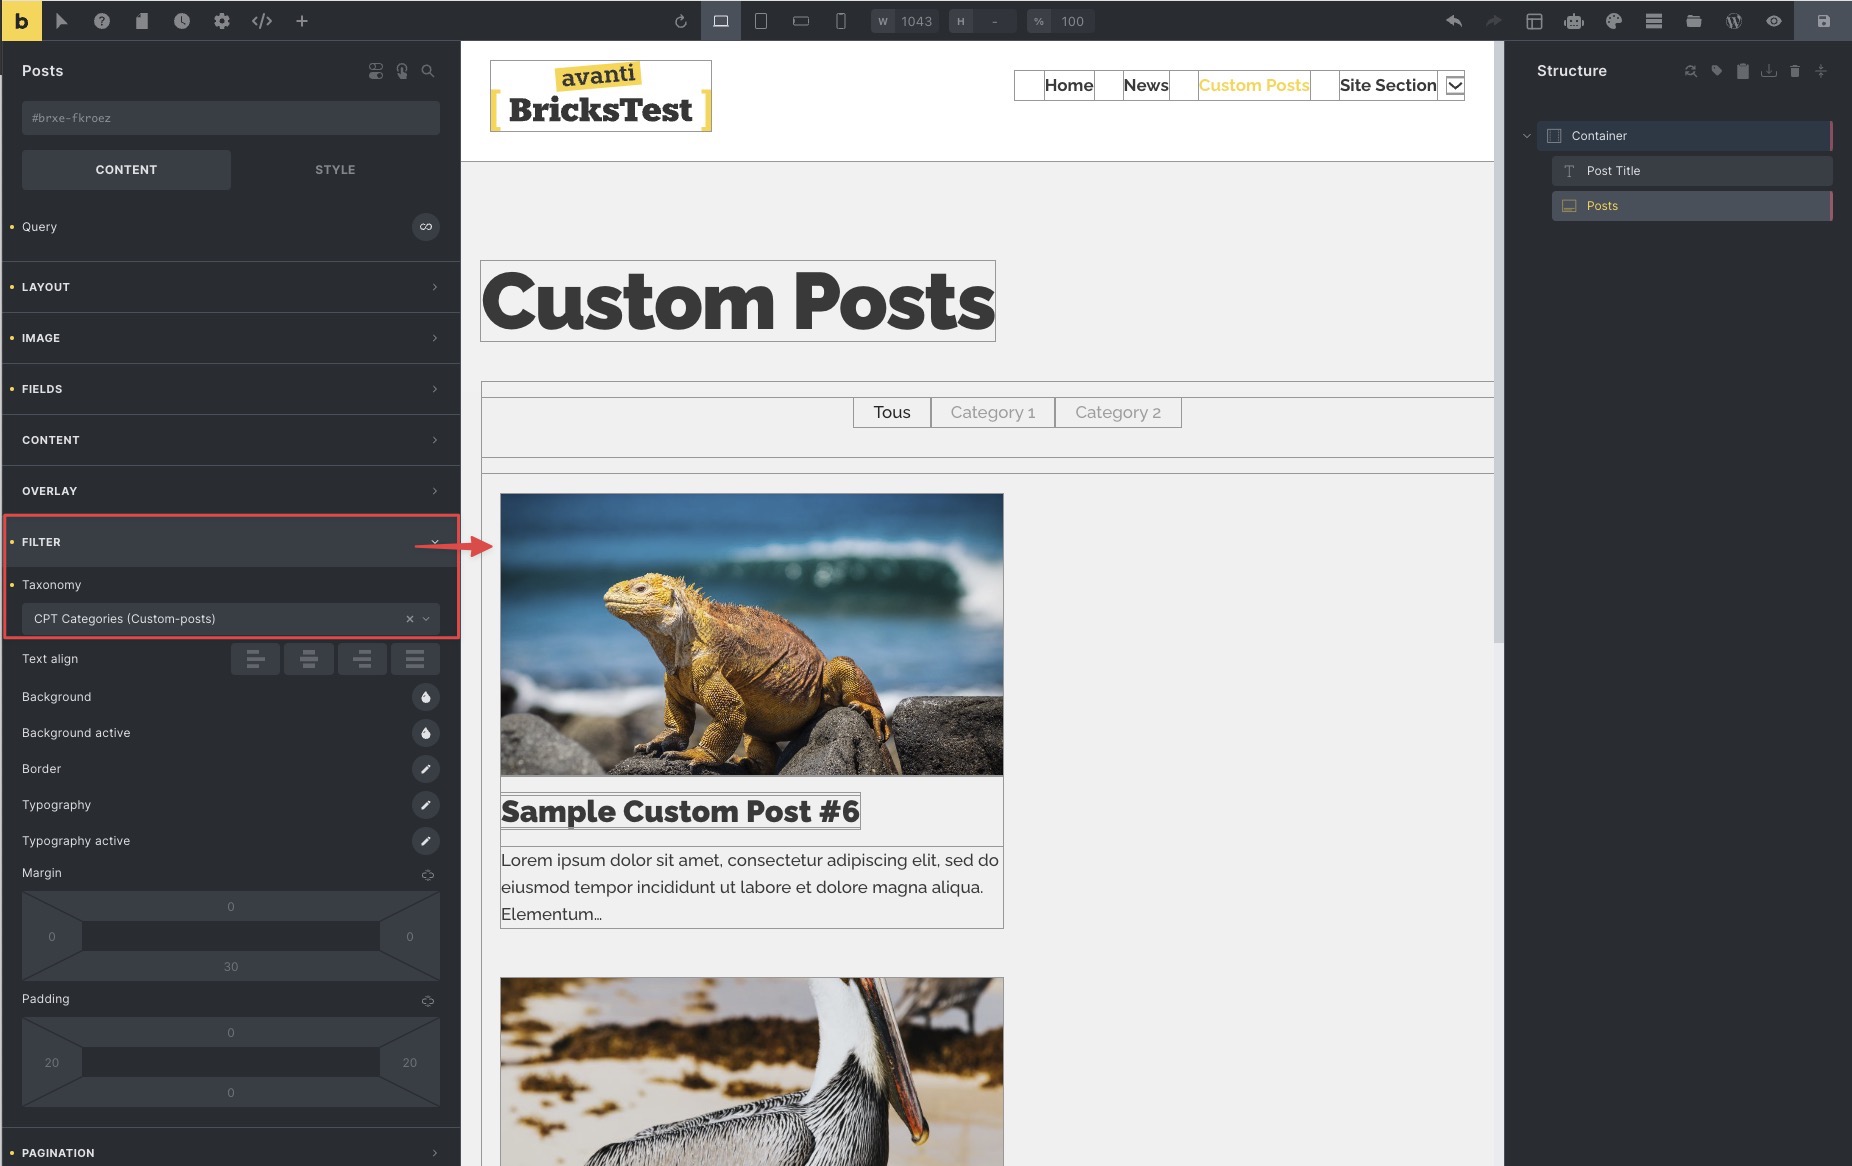The width and height of the screenshot is (1852, 1166).
Task: Preview page with the eye icon
Action: pyautogui.click(x=1774, y=21)
